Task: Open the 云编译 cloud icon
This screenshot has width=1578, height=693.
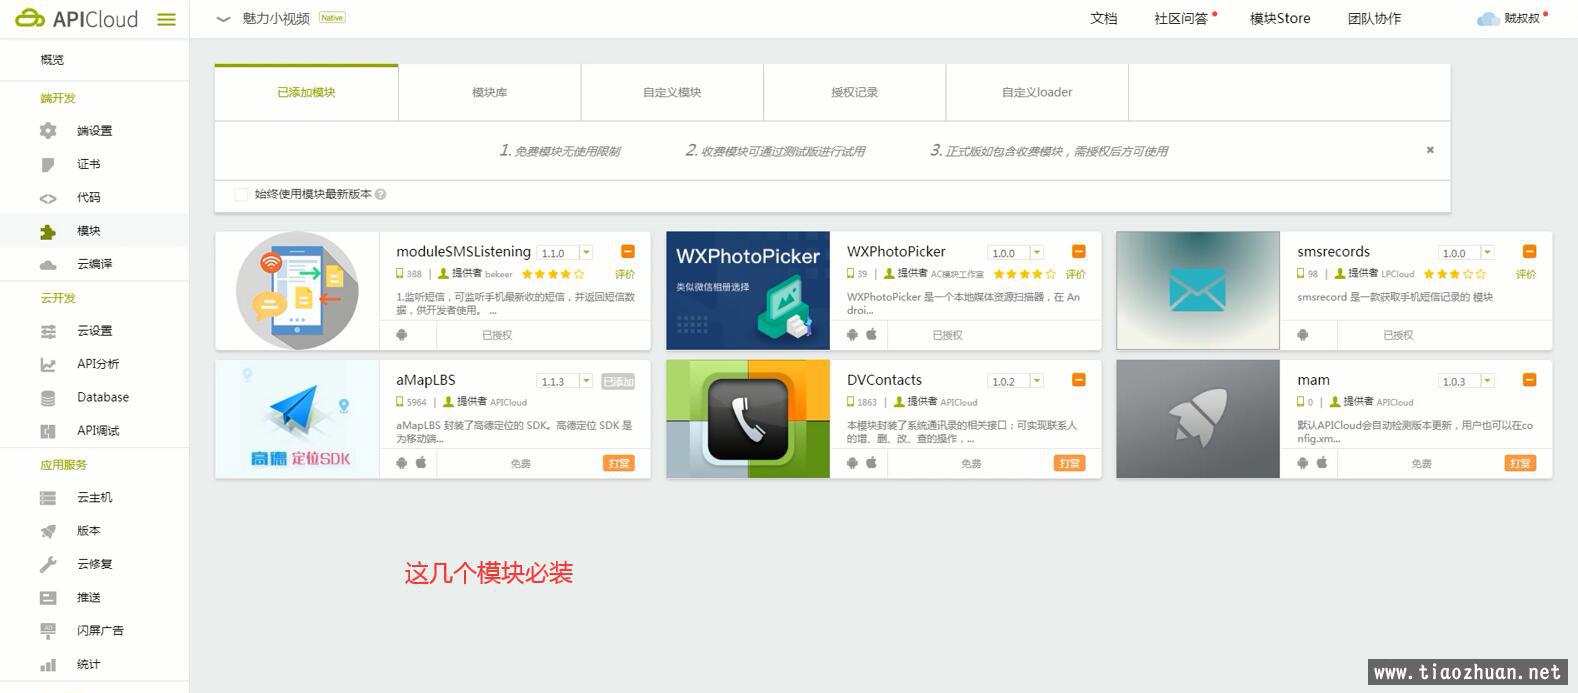Action: pyautogui.click(x=48, y=265)
